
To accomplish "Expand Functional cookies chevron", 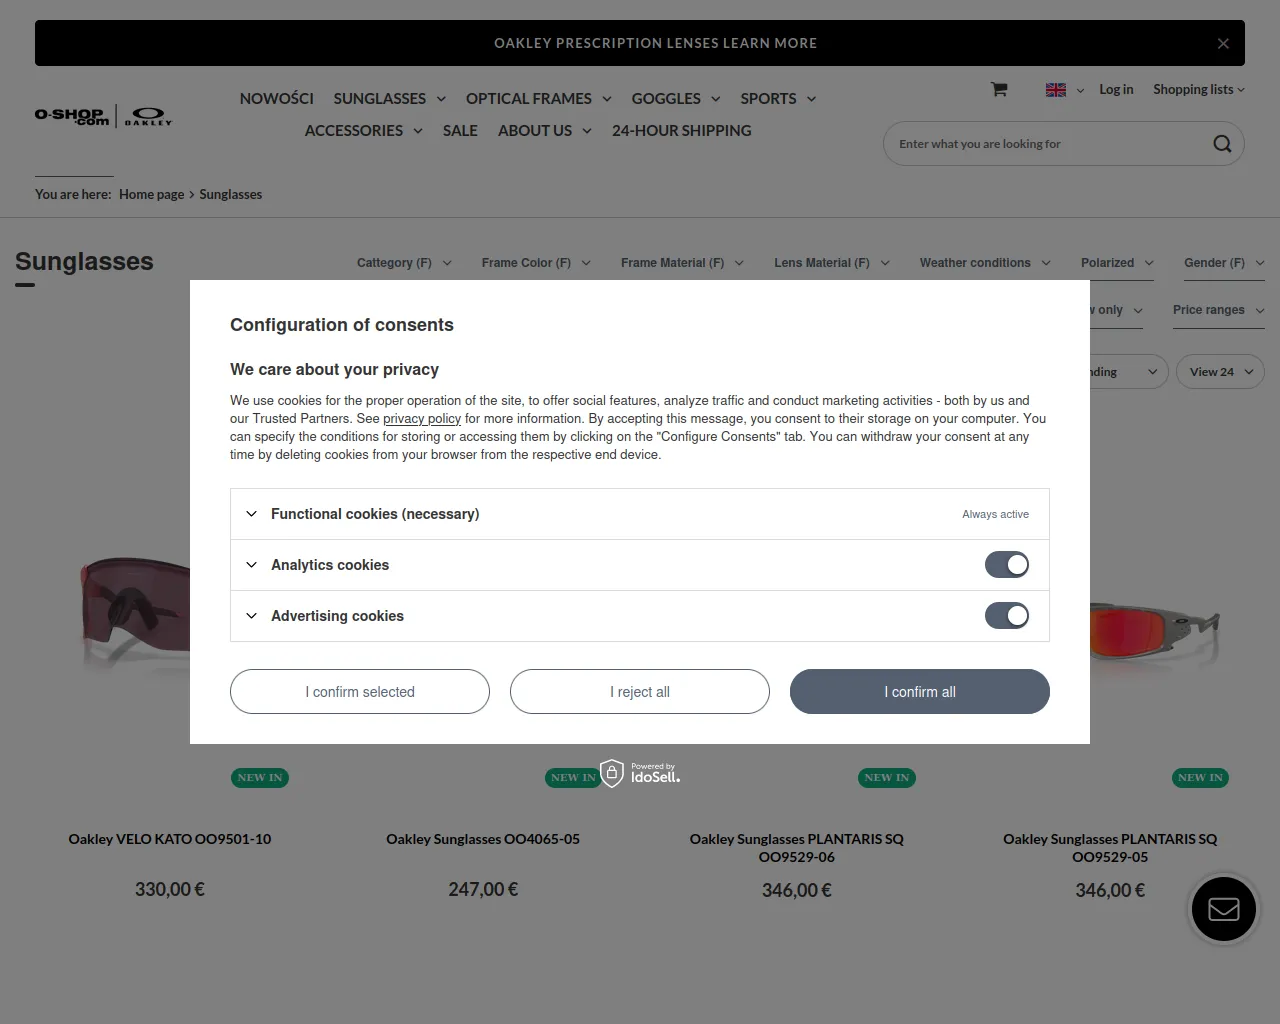I will point(251,514).
